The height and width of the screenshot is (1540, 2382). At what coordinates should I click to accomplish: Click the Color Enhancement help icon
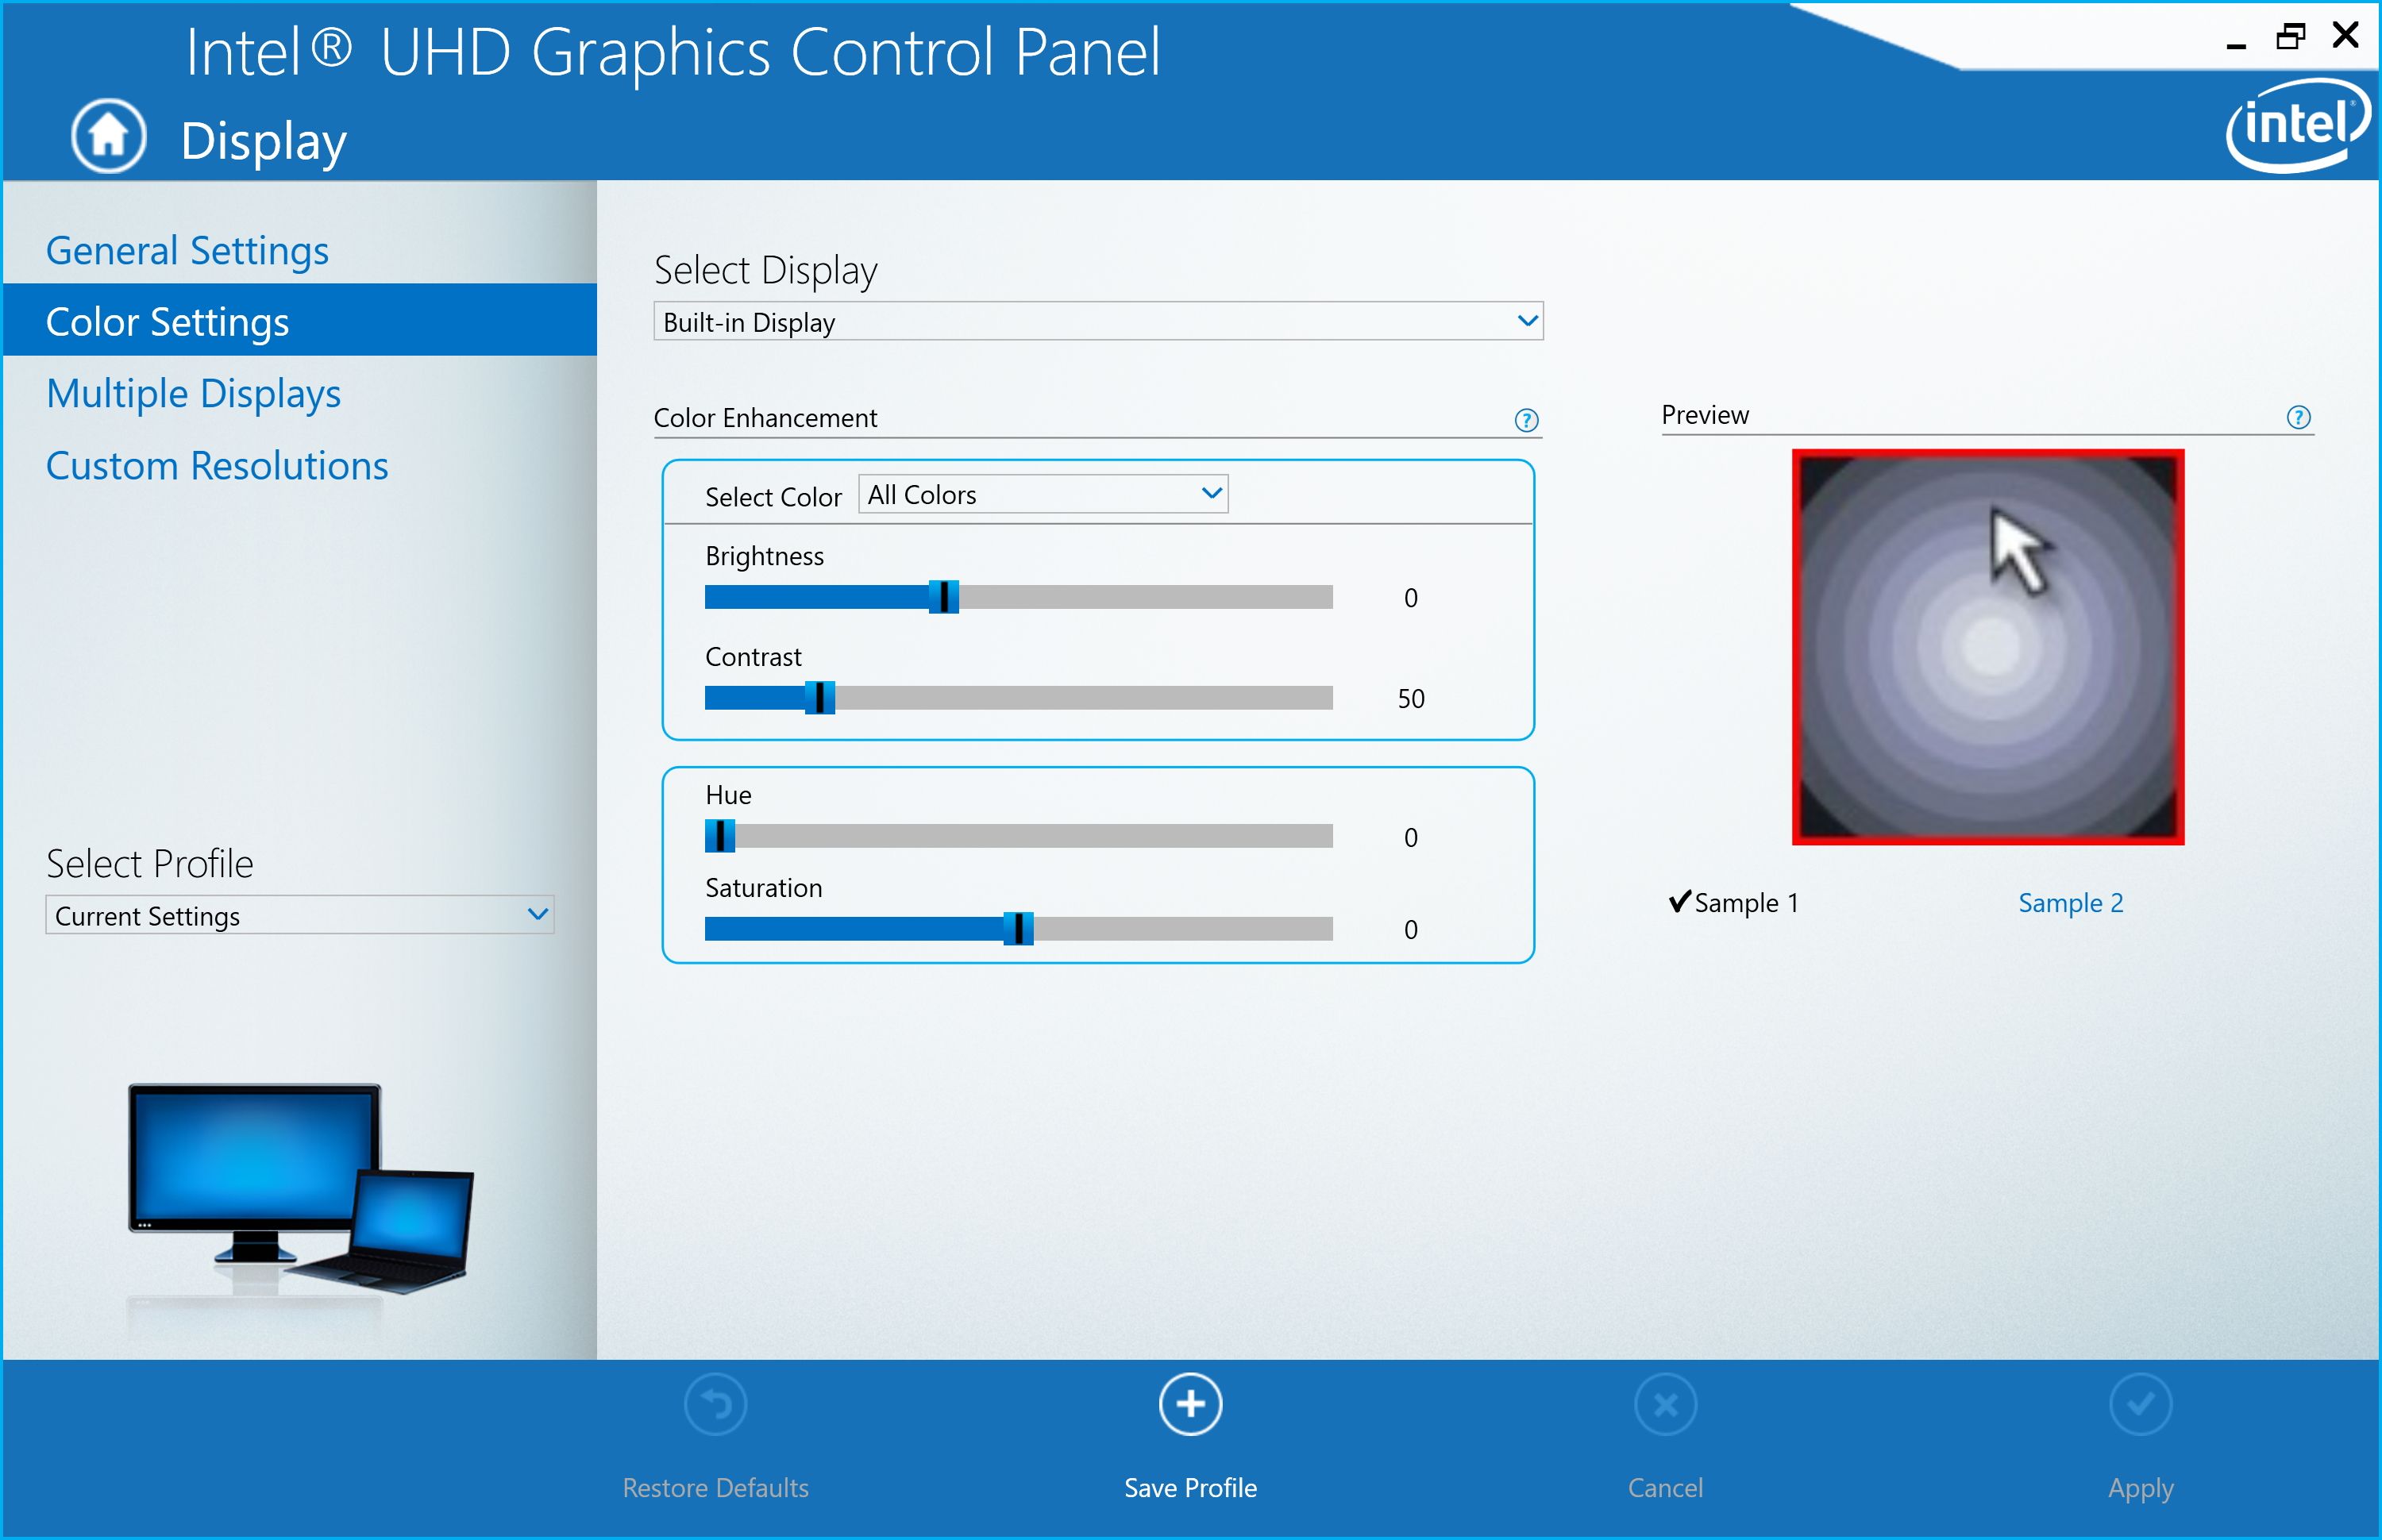[1526, 417]
